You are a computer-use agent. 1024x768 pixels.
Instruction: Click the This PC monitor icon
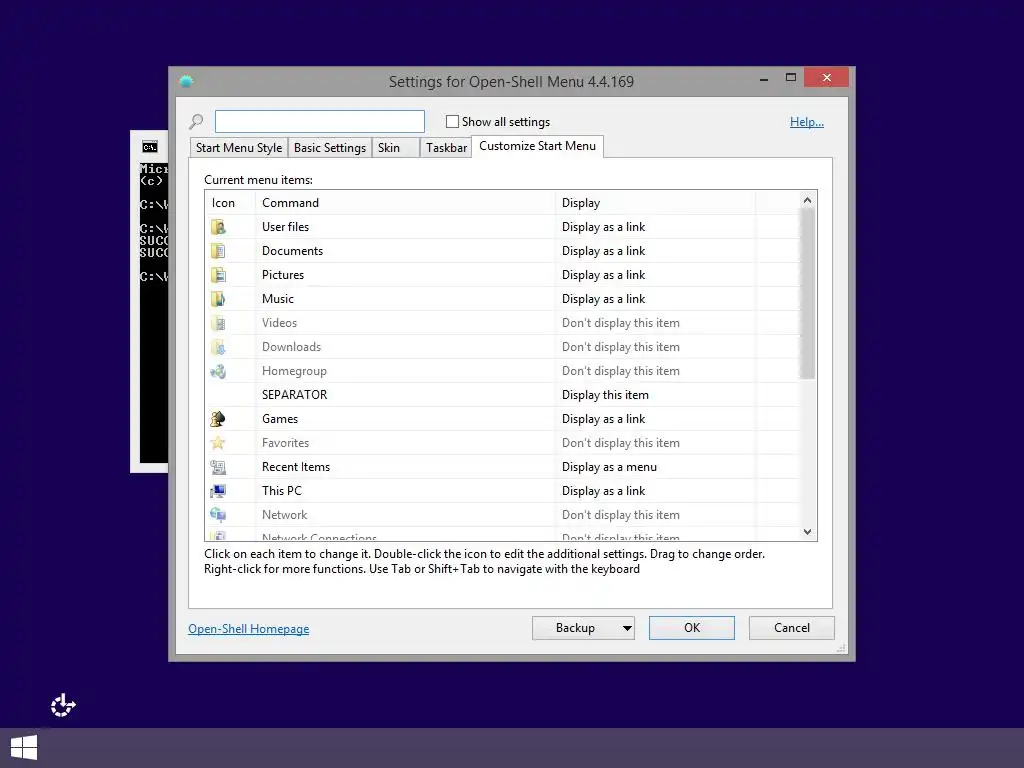[218, 490]
